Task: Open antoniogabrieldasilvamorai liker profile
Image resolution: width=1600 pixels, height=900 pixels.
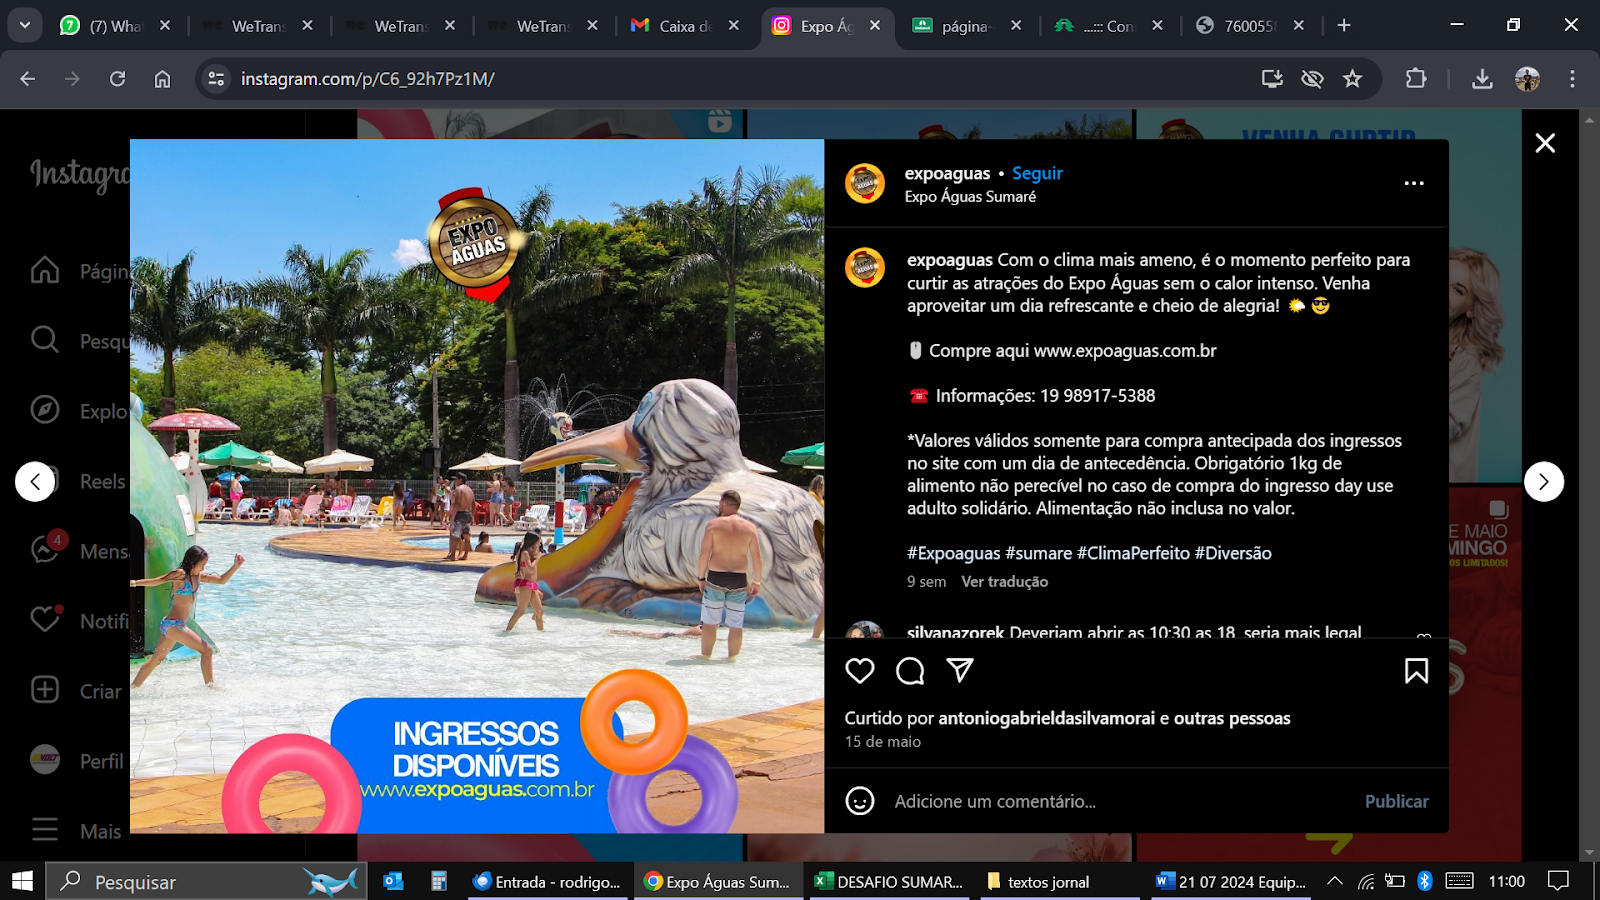Action: coord(1046,718)
